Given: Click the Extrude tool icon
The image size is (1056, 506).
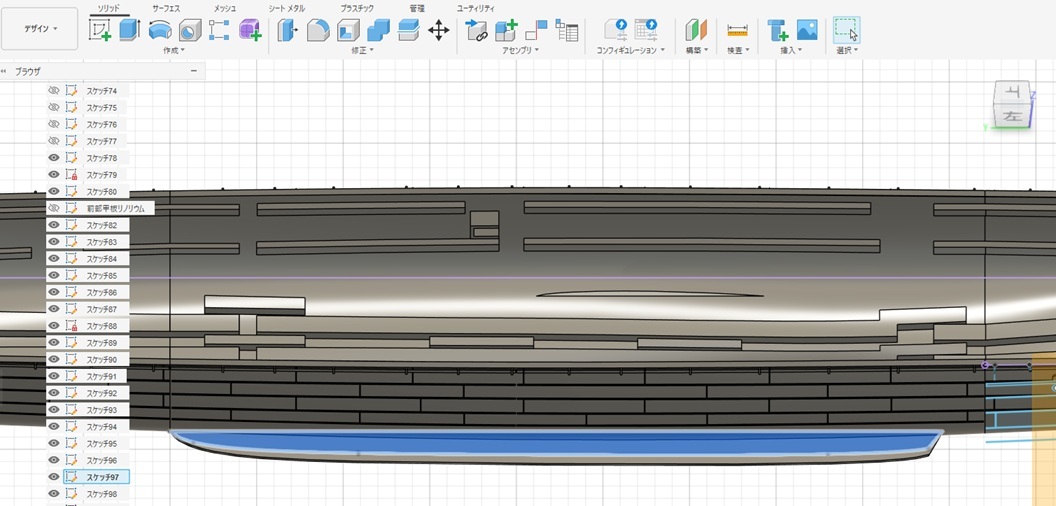Looking at the screenshot, I should click(130, 31).
